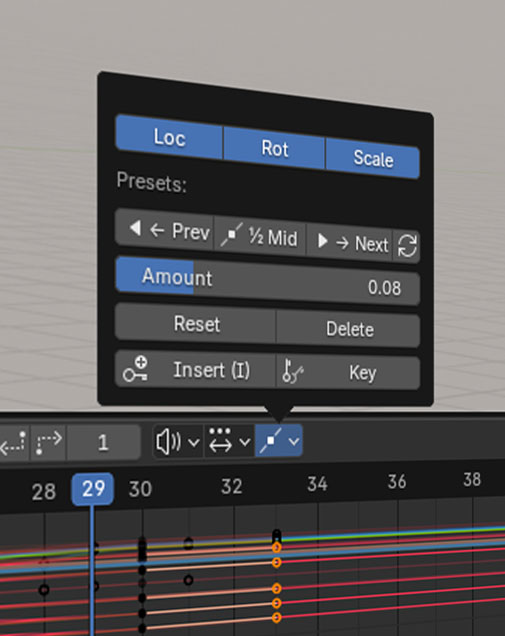This screenshot has width=505, height=636.
Task: Jump to next keyframe dotted-arrow icon
Action: pyautogui.click(x=48, y=443)
